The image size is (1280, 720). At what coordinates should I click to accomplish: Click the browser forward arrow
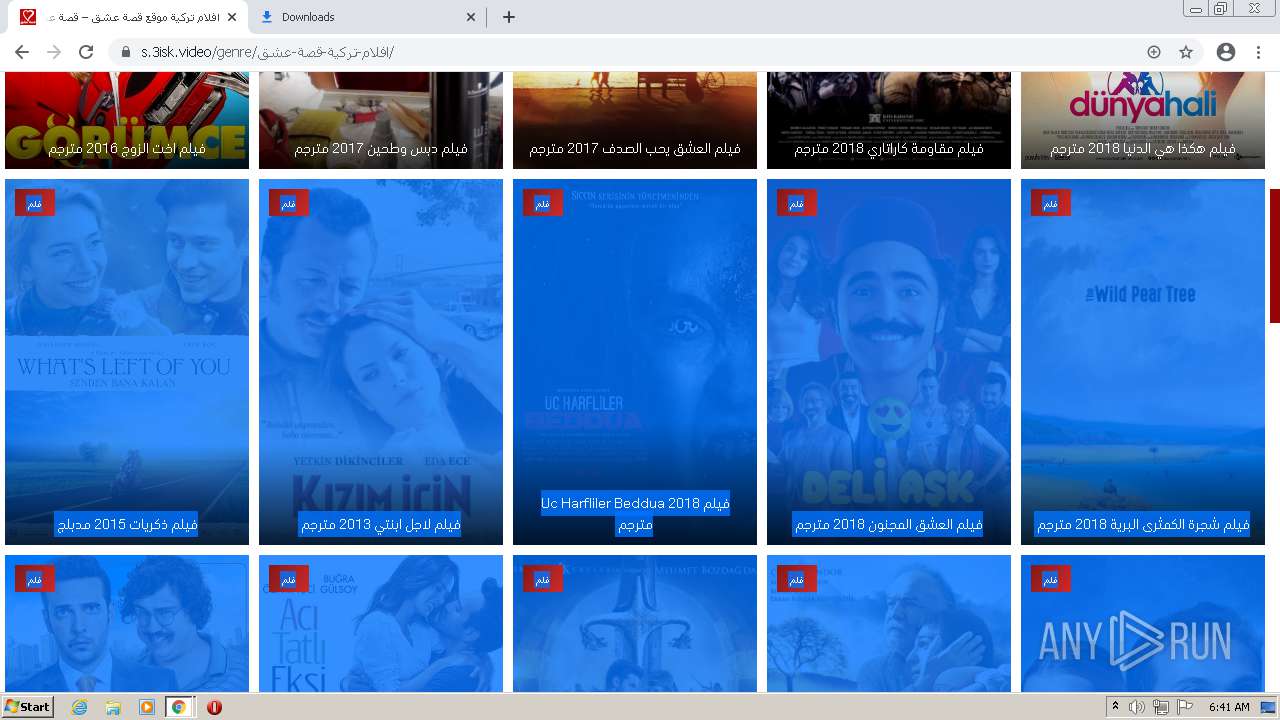pyautogui.click(x=54, y=52)
